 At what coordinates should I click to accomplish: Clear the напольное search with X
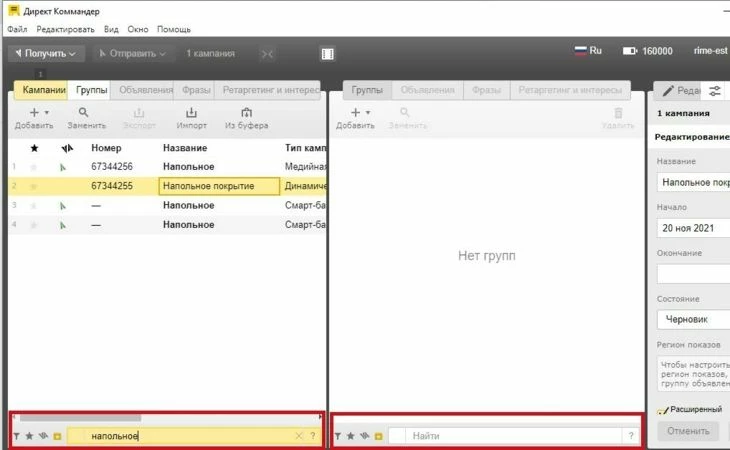pyautogui.click(x=299, y=436)
